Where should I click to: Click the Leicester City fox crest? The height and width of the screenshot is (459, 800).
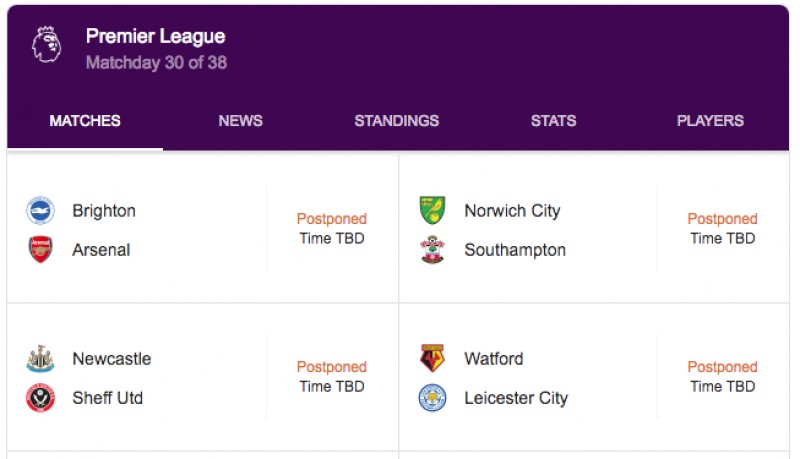tap(432, 398)
